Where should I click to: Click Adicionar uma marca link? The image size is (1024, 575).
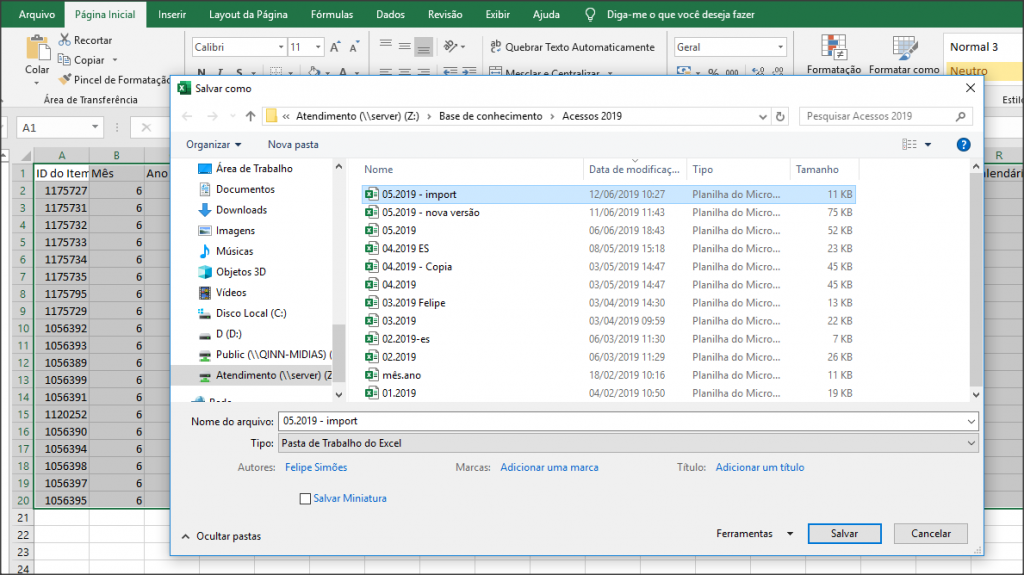[549, 467]
